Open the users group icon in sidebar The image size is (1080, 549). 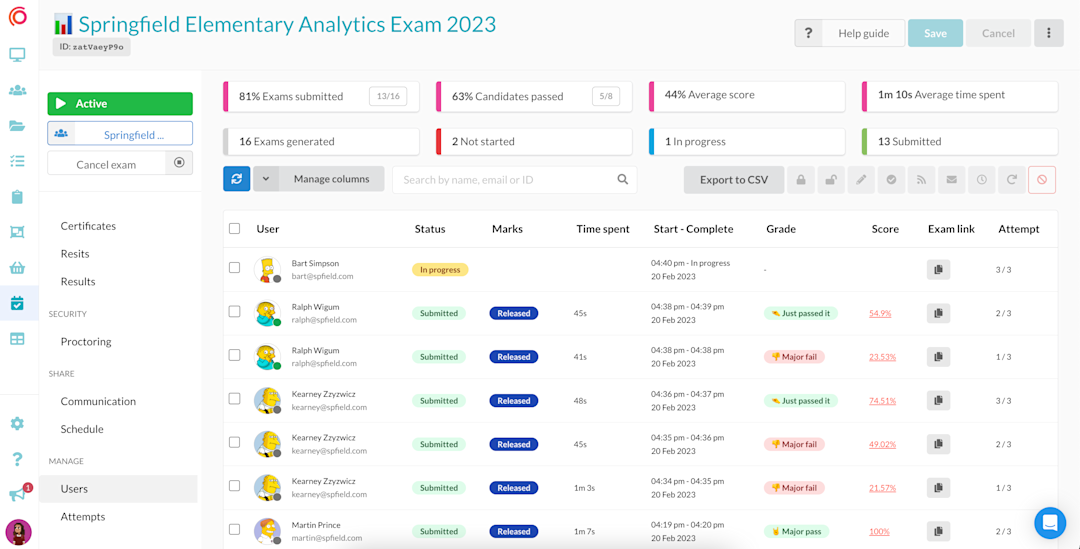pyautogui.click(x=17, y=90)
